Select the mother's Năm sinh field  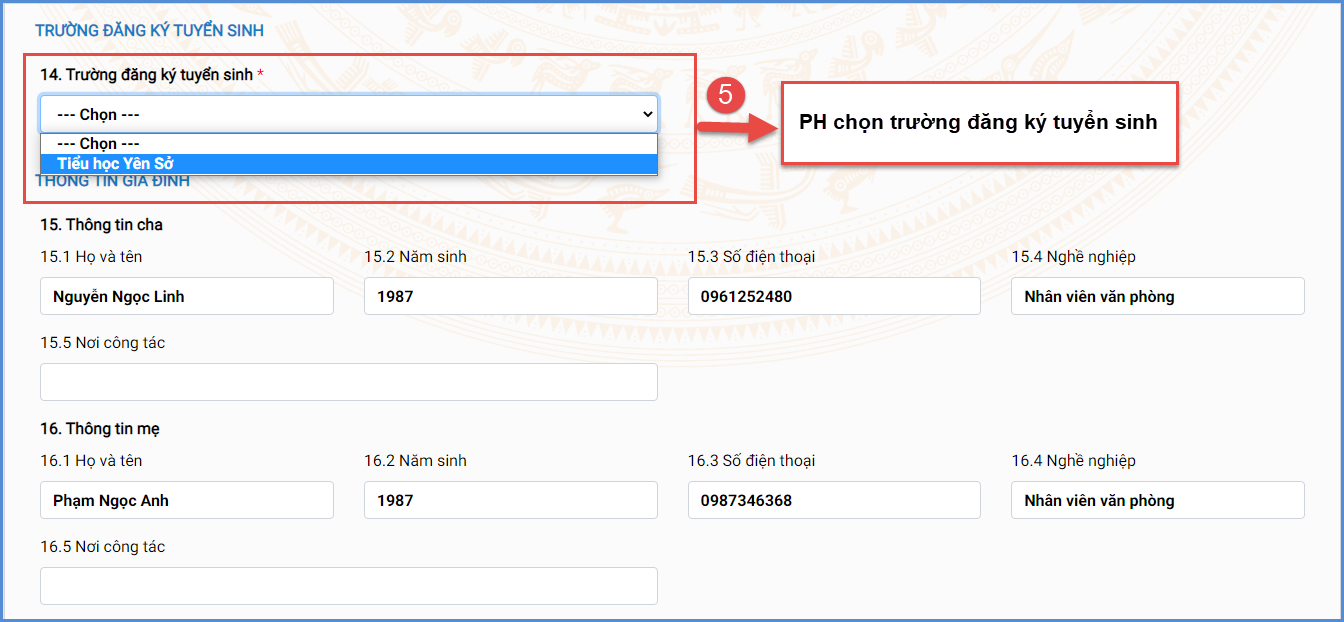[x=510, y=501]
